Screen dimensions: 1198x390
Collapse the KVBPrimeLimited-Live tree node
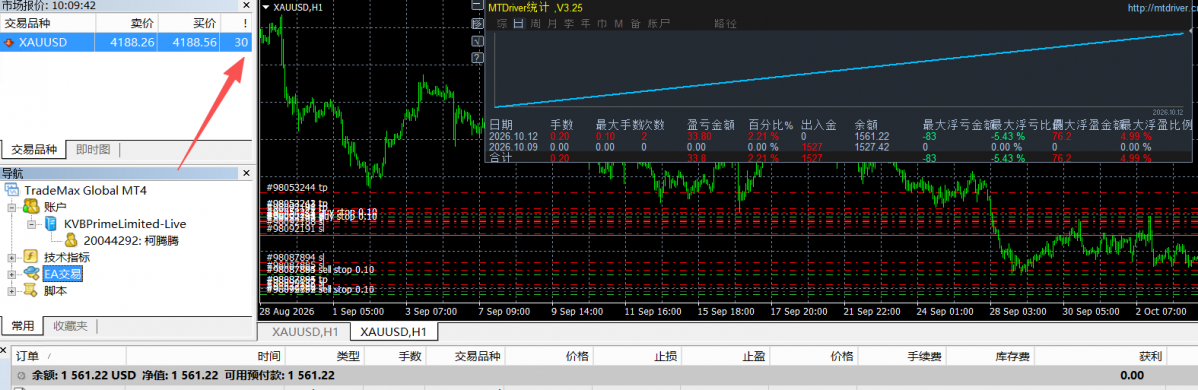coord(31,224)
